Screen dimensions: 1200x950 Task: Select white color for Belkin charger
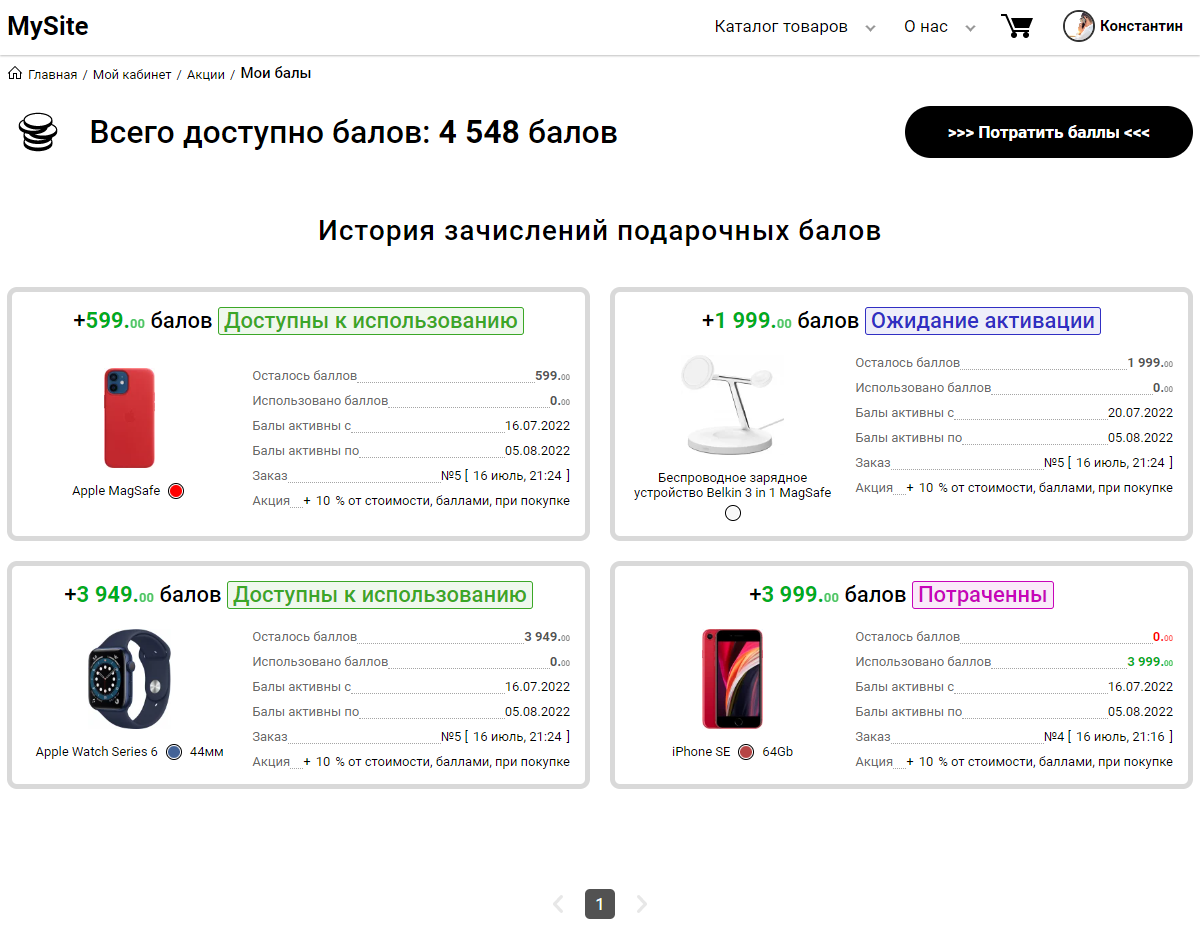coord(733,512)
